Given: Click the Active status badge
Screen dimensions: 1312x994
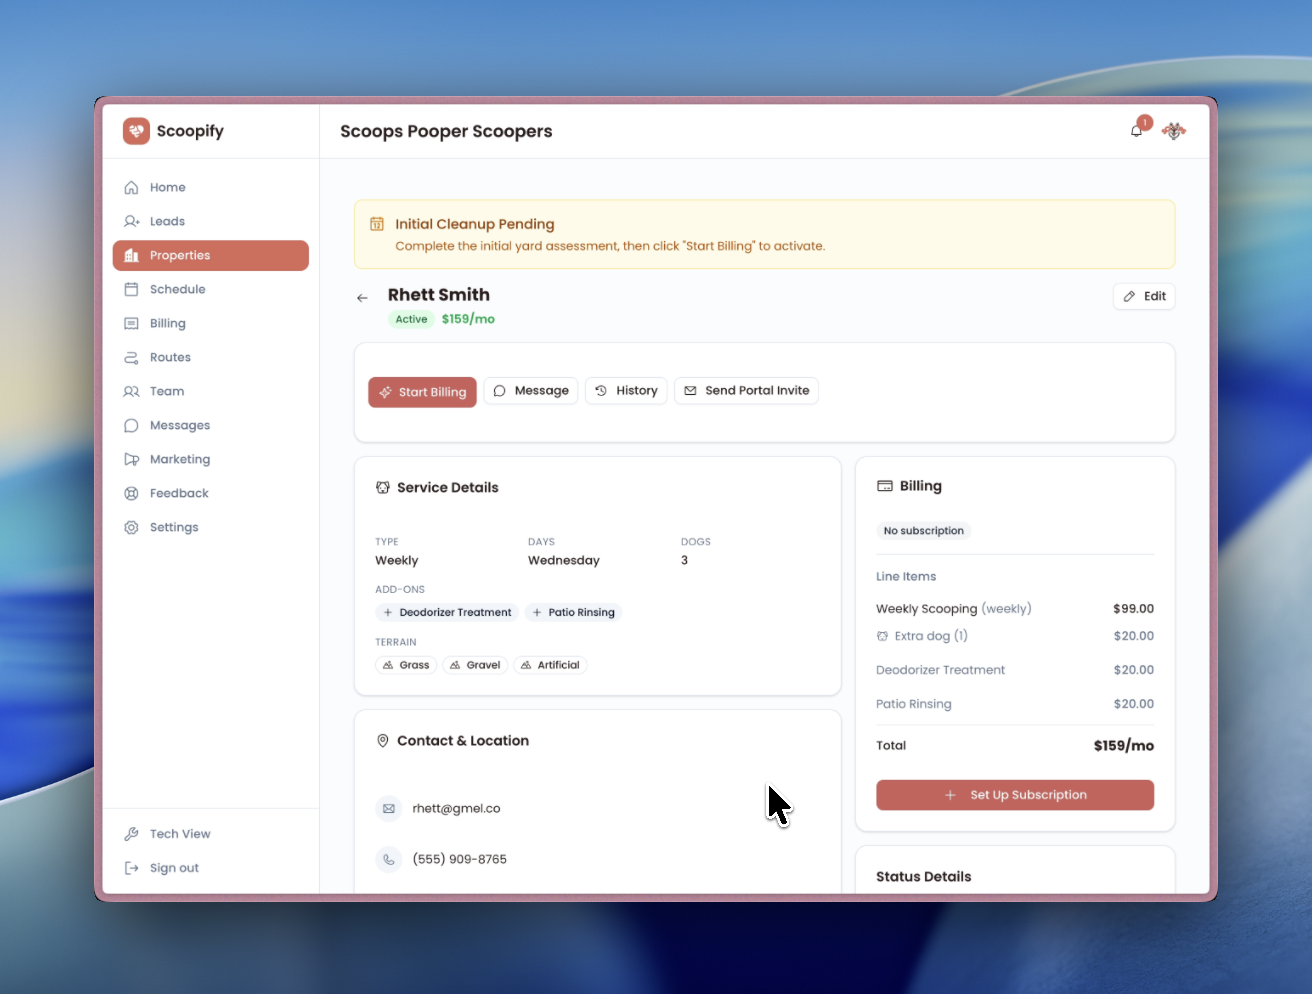Looking at the screenshot, I should [411, 319].
